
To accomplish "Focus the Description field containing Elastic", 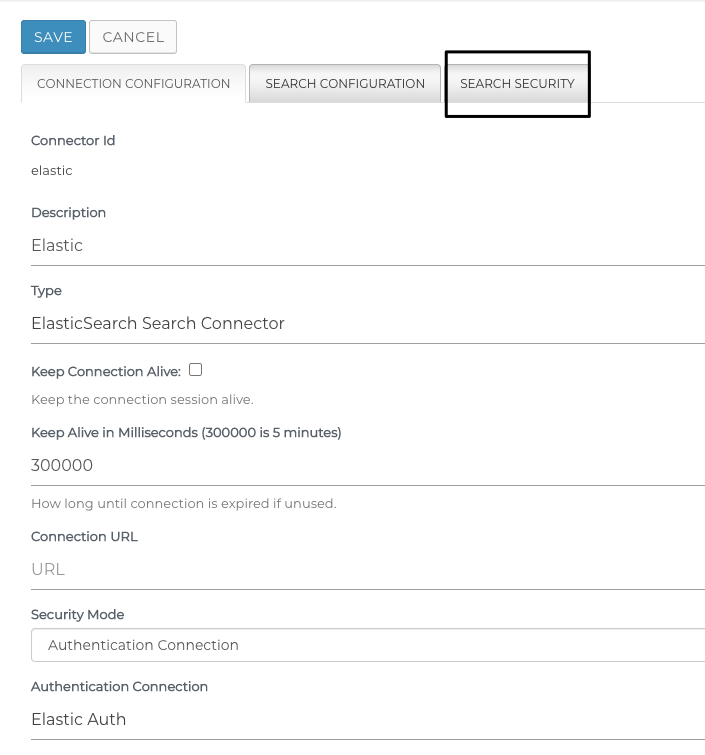I will (x=368, y=246).
